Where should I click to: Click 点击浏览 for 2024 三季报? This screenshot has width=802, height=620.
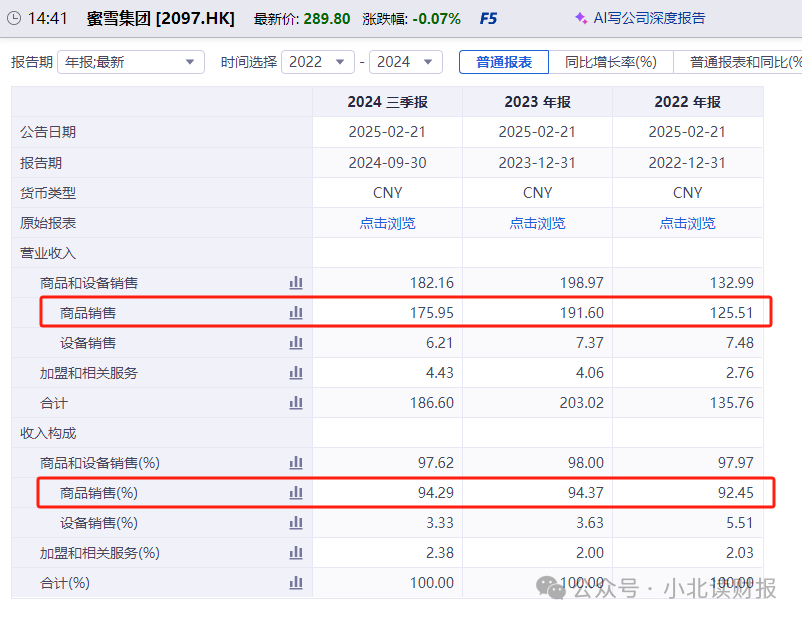click(x=387, y=223)
